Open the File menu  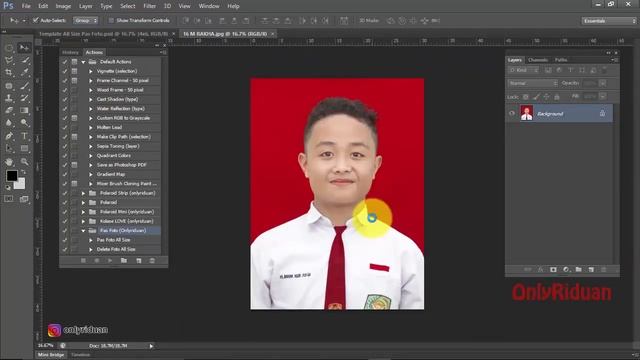pyautogui.click(x=26, y=6)
